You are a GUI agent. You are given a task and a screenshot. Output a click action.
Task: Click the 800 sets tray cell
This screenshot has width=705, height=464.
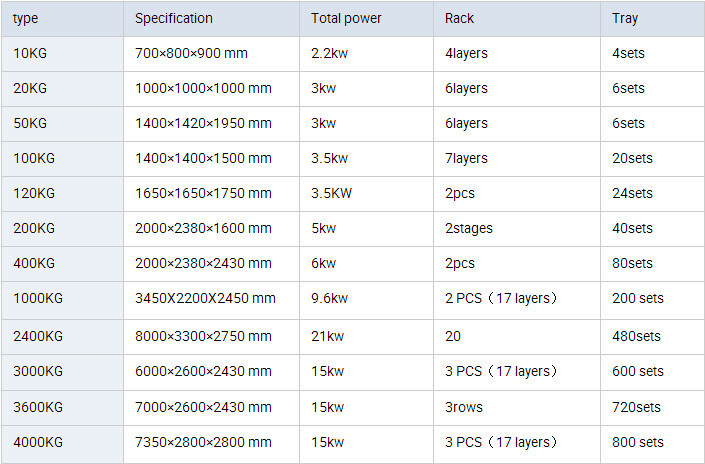pyautogui.click(x=638, y=442)
